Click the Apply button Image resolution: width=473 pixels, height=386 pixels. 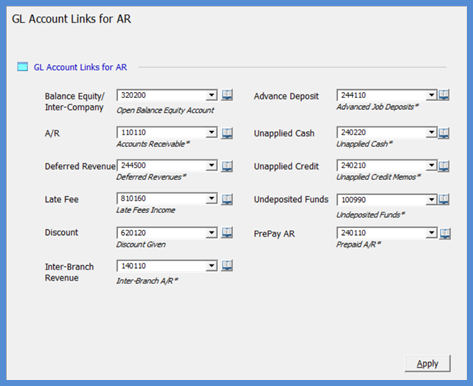(x=427, y=363)
